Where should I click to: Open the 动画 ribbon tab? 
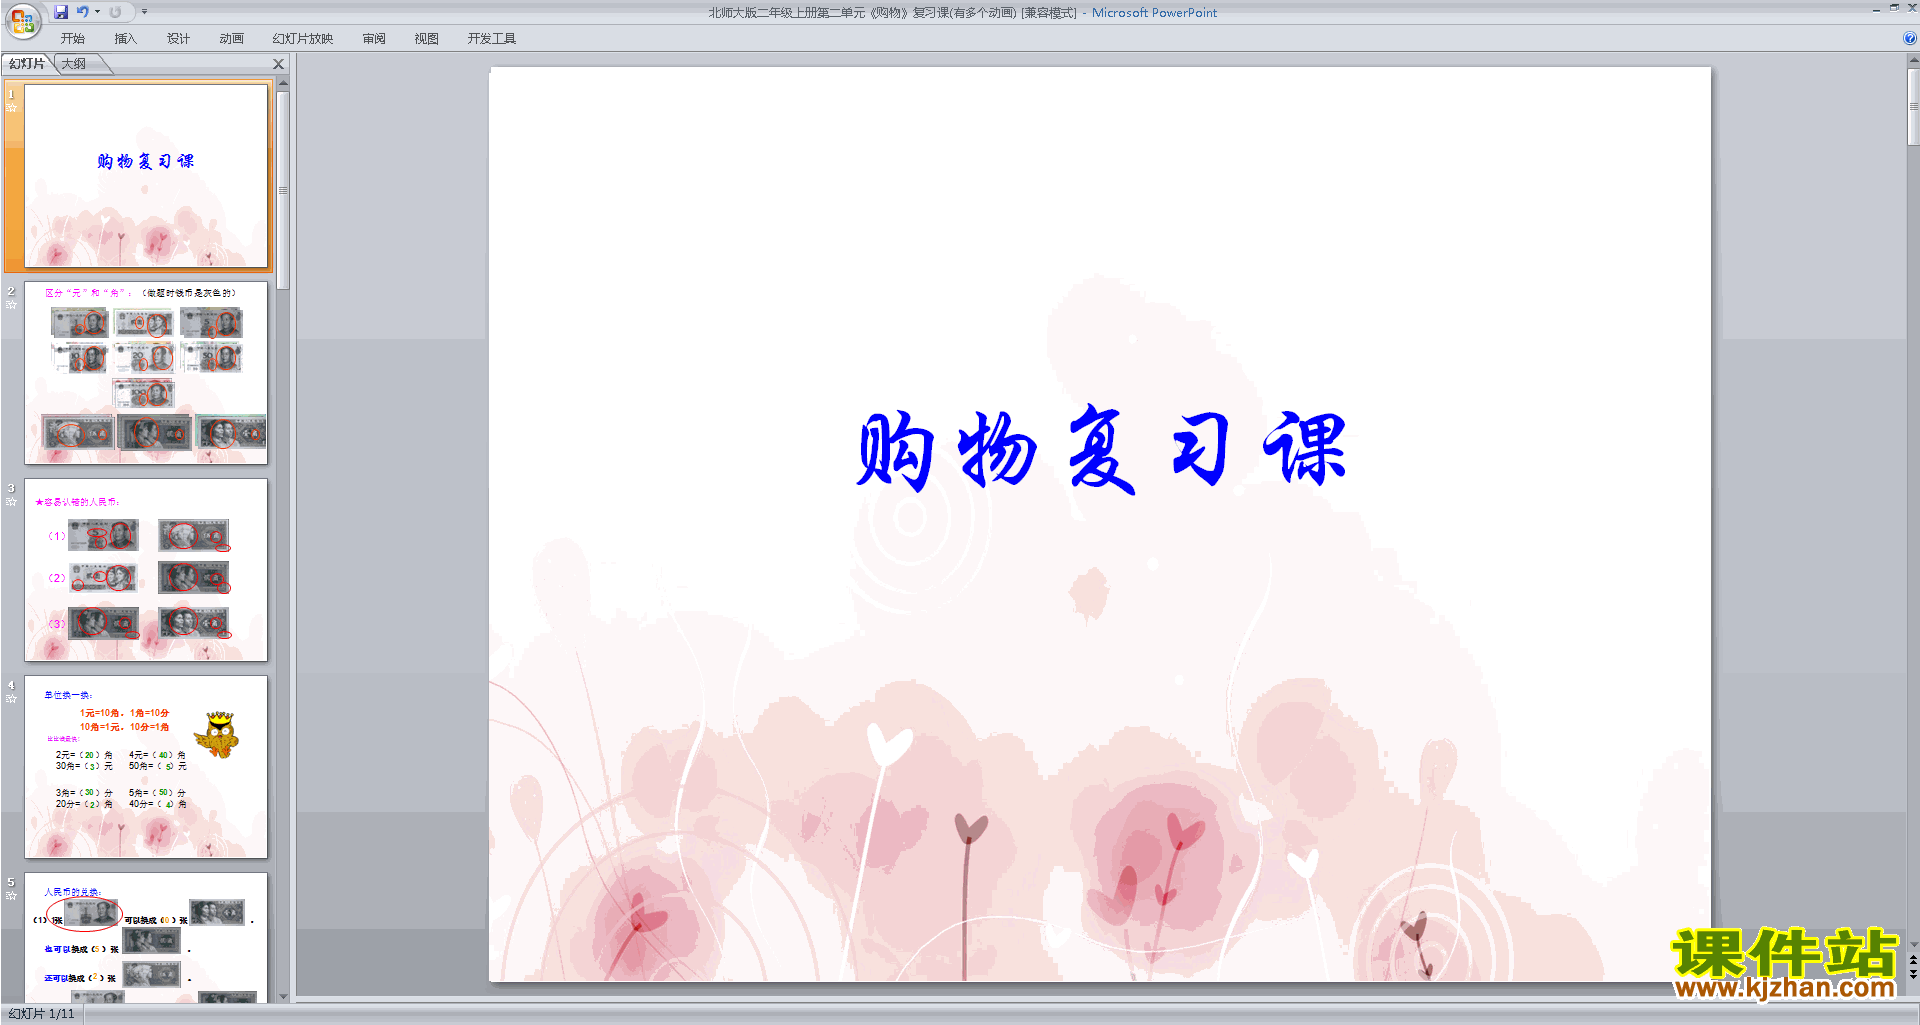[x=231, y=39]
